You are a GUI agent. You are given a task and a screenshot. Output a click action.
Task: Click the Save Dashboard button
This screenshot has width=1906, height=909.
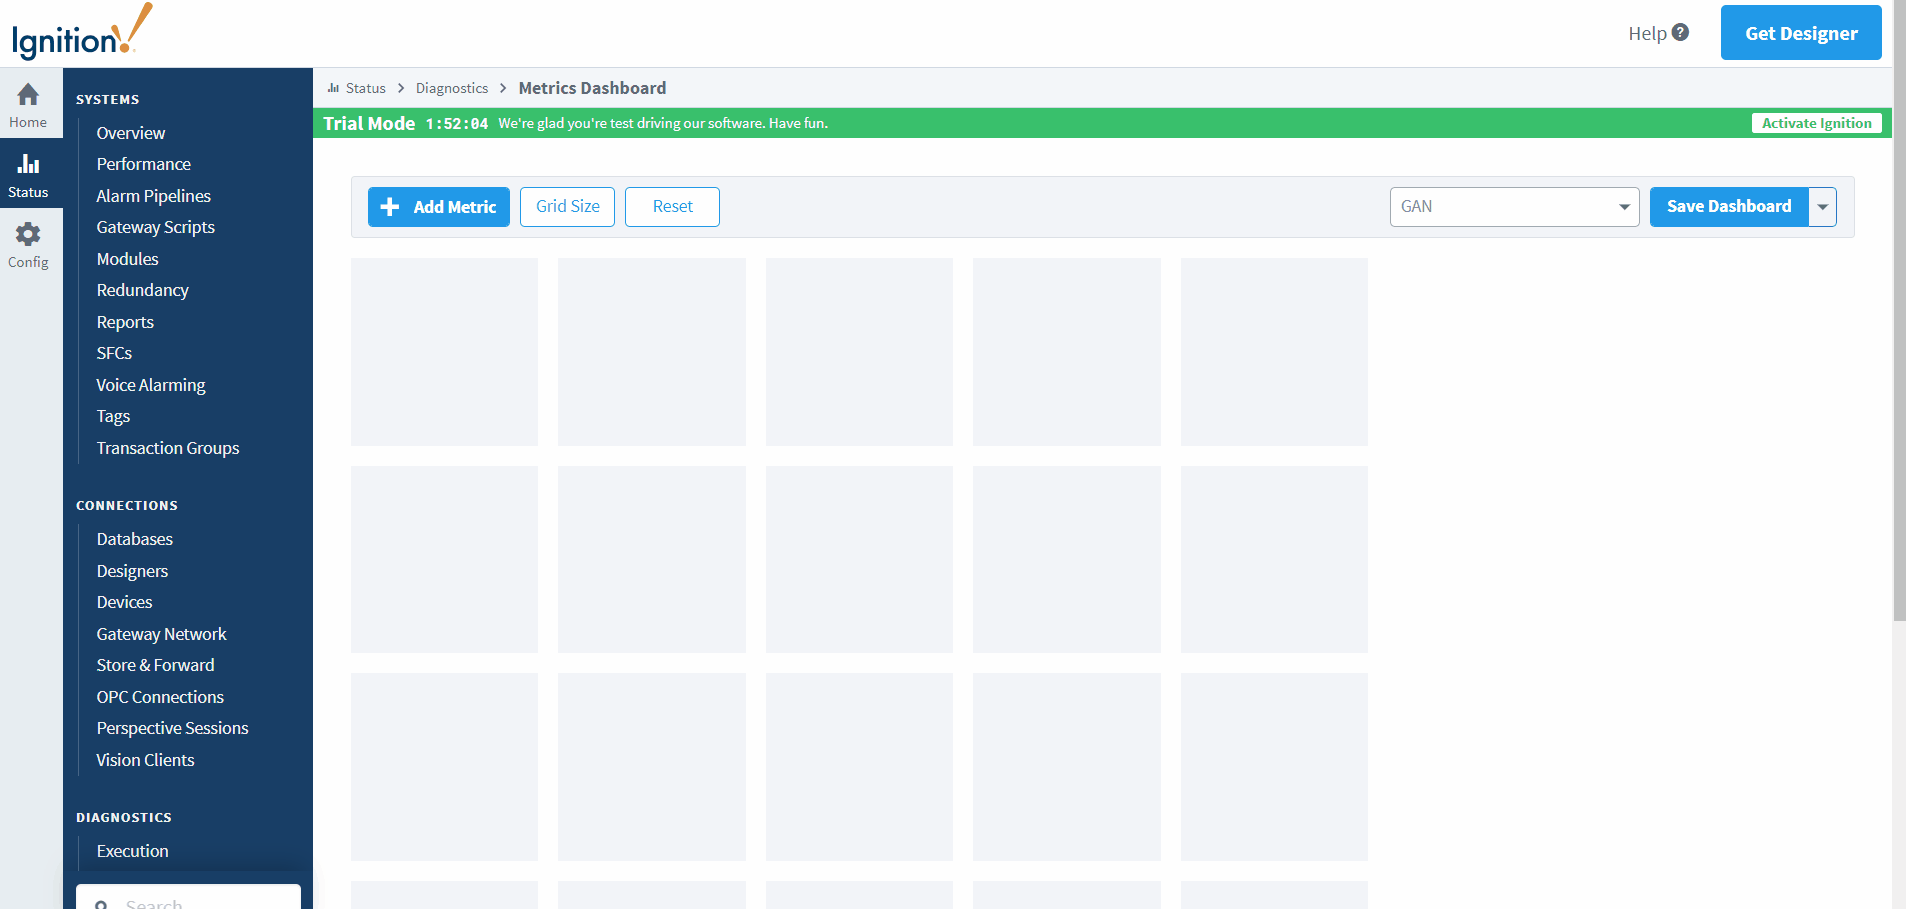(x=1729, y=207)
